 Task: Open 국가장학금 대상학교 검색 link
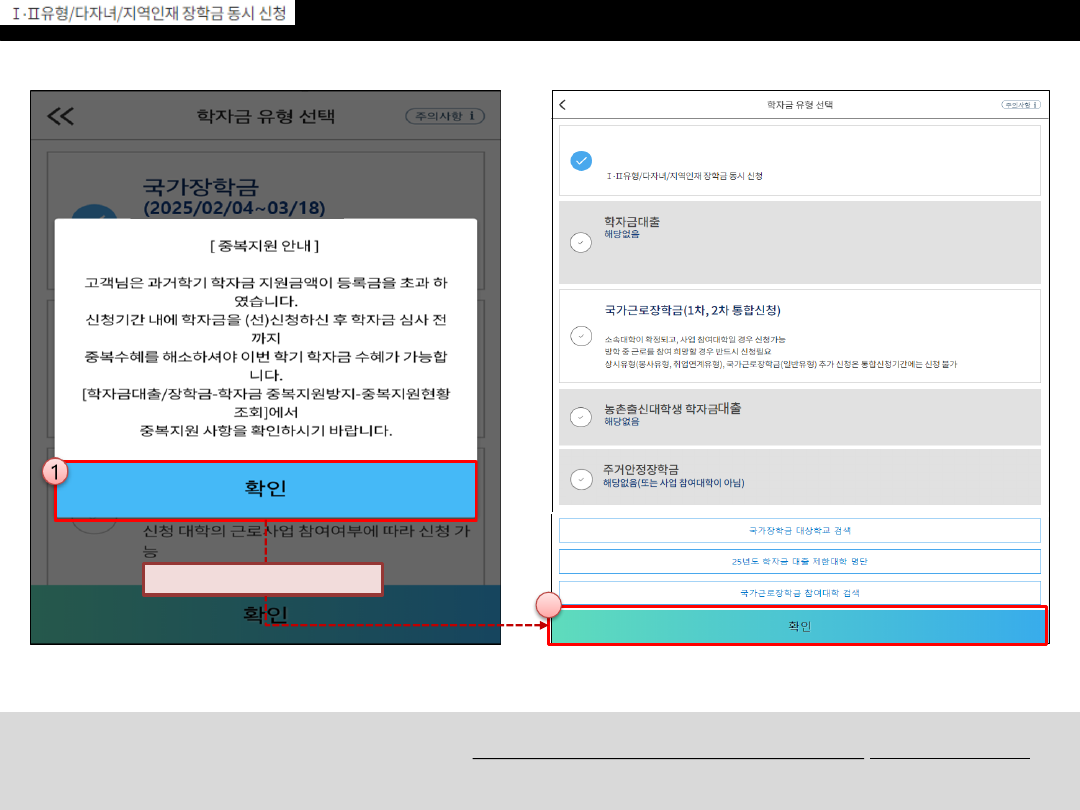tap(799, 530)
